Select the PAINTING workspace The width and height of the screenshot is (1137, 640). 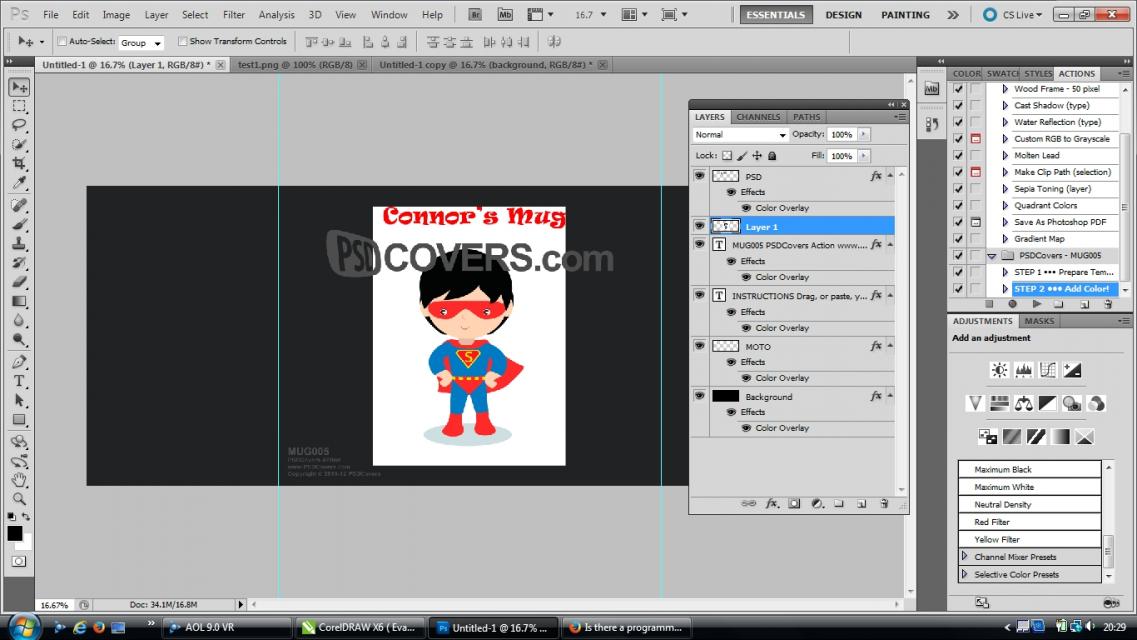tap(905, 14)
